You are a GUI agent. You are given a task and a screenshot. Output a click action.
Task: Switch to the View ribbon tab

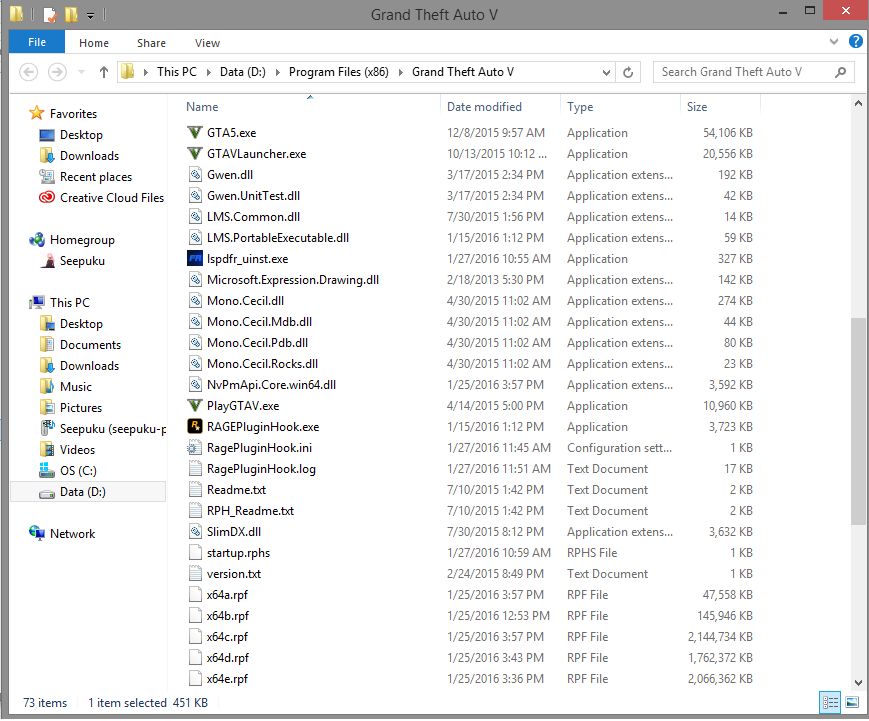tap(207, 42)
